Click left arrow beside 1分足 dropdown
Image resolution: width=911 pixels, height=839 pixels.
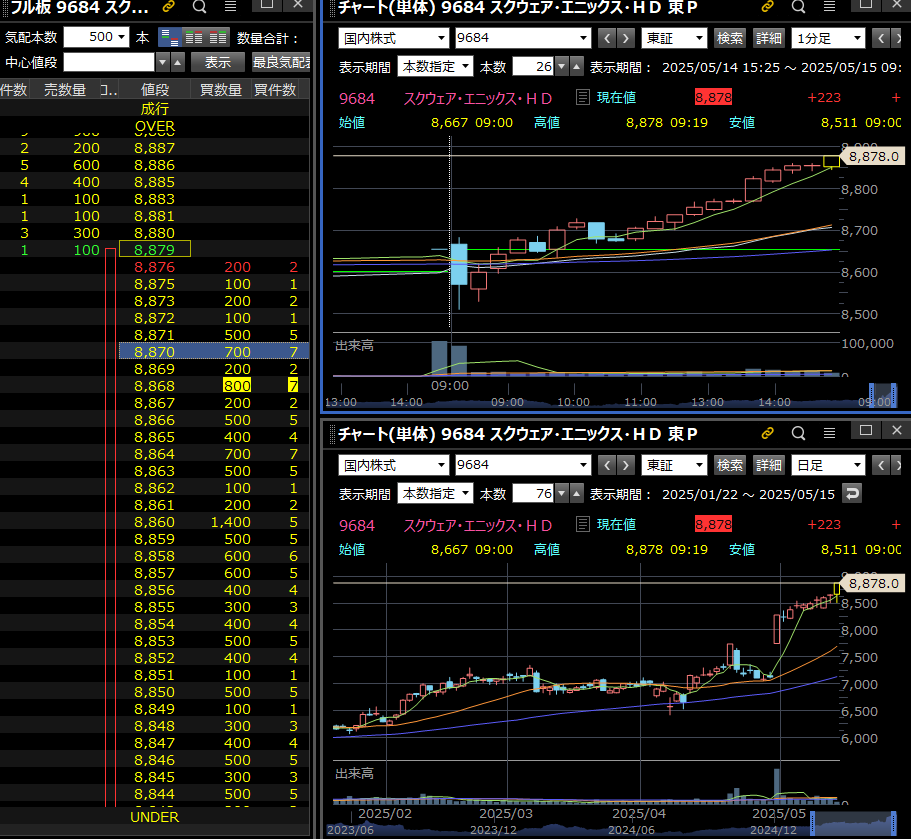(881, 38)
